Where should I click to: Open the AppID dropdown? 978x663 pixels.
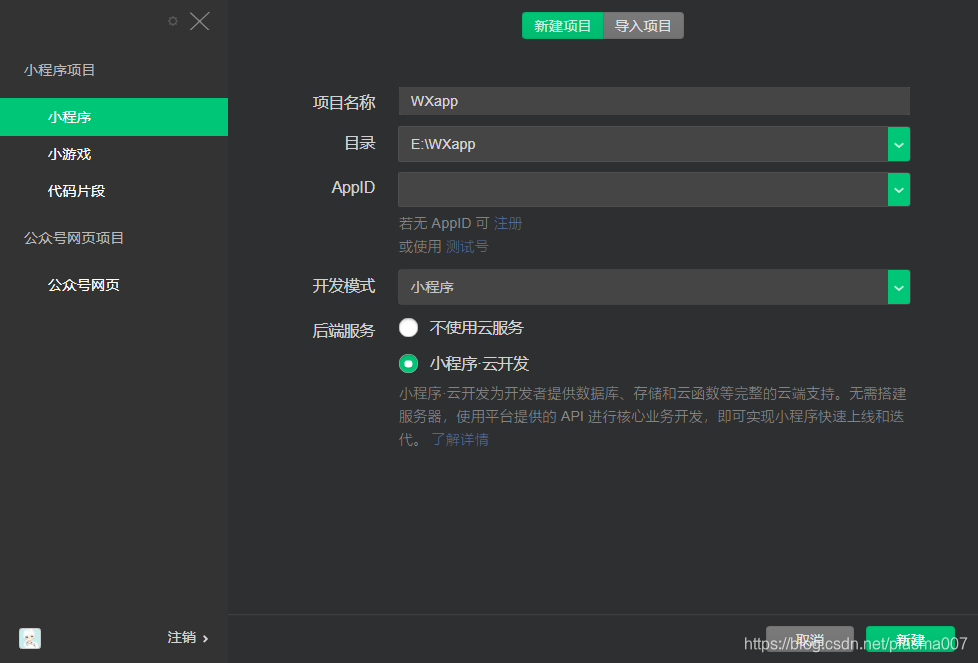[x=898, y=189]
